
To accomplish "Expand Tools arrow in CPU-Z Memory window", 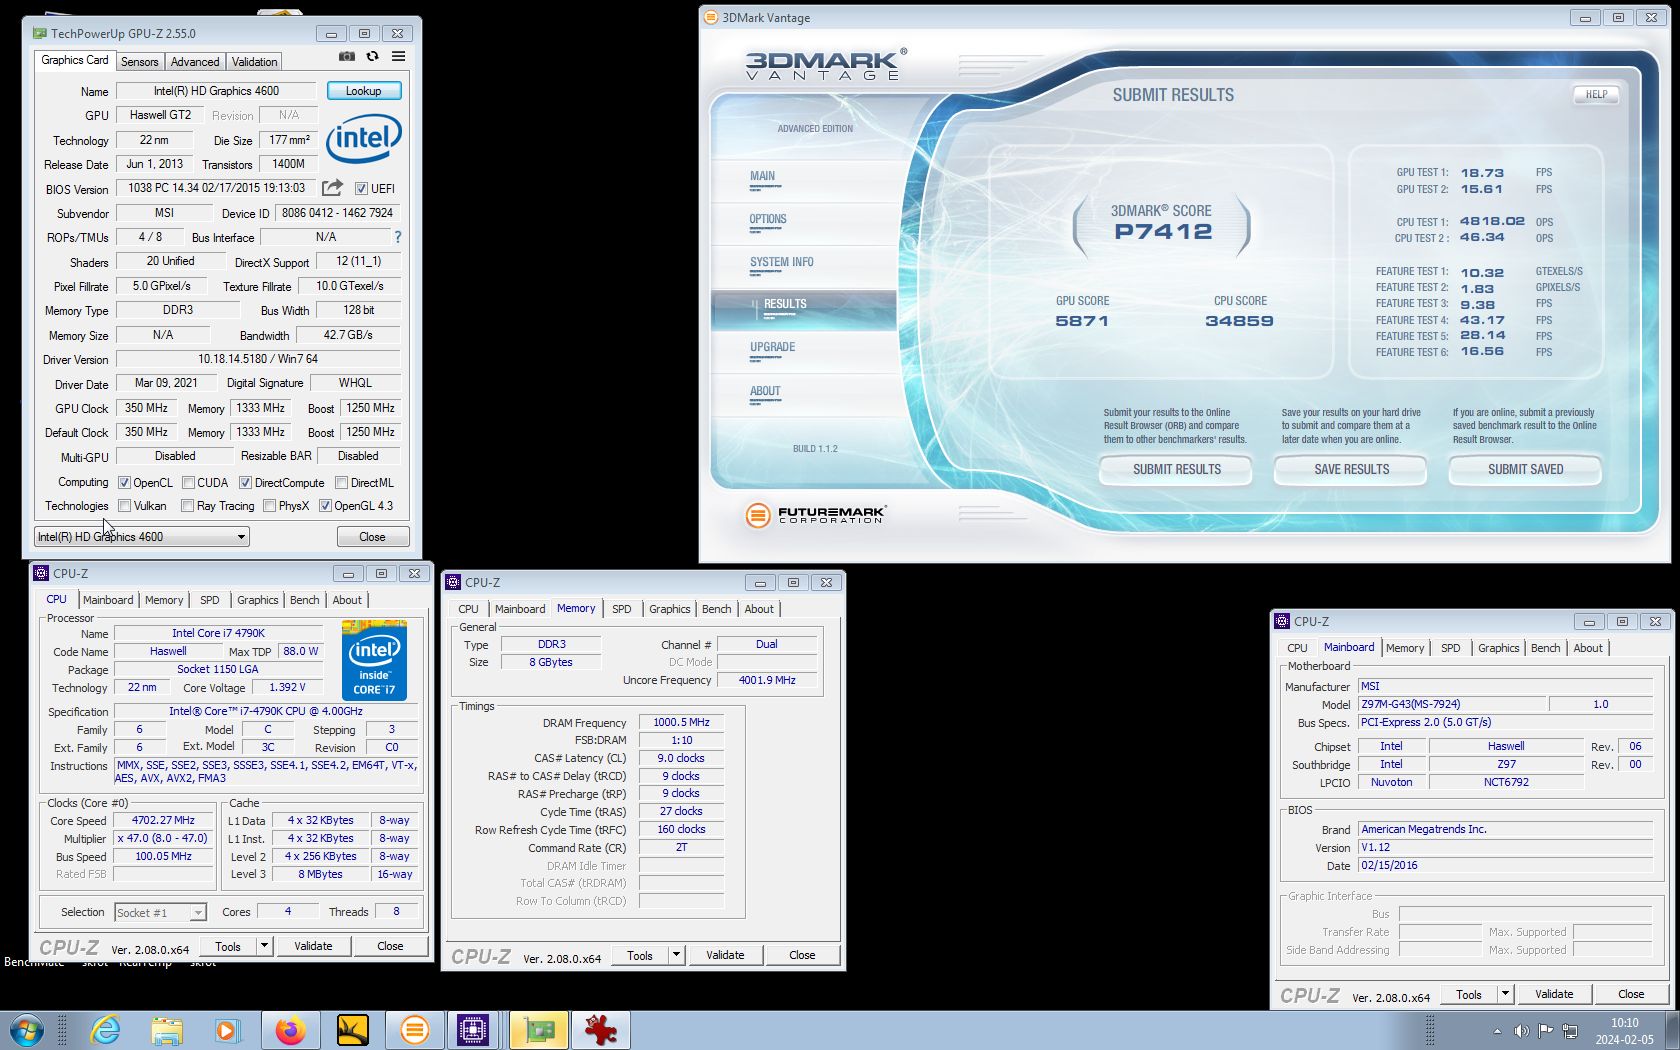I will click(676, 955).
